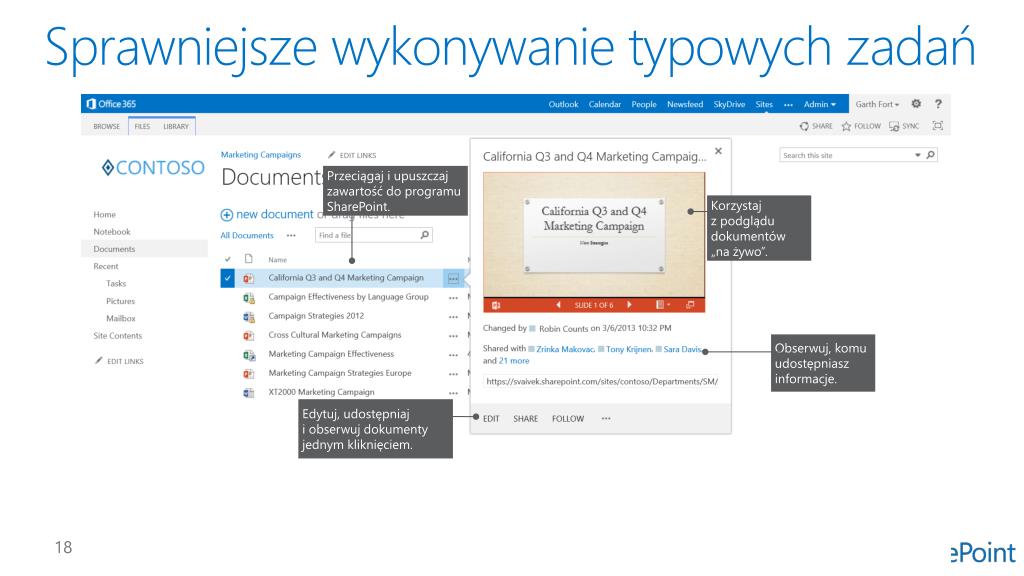Switch to the Files ribbon tab
Image resolution: width=1024 pixels, height=576 pixels.
[142, 126]
